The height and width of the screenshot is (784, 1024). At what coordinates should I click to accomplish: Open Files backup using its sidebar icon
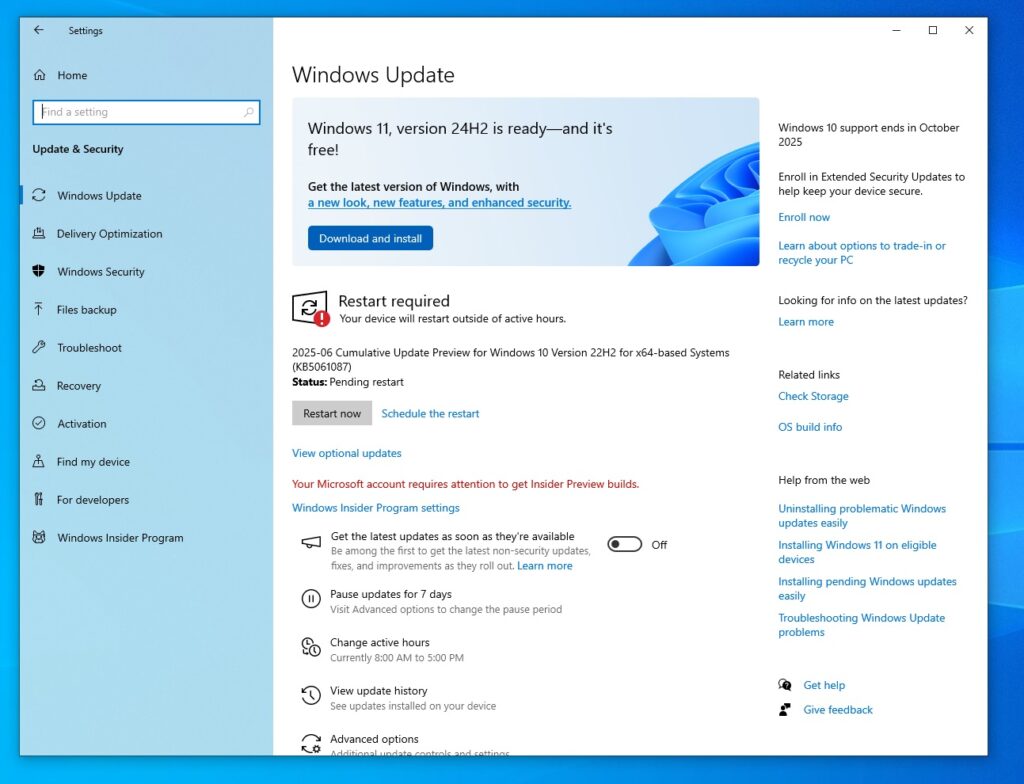coord(40,309)
